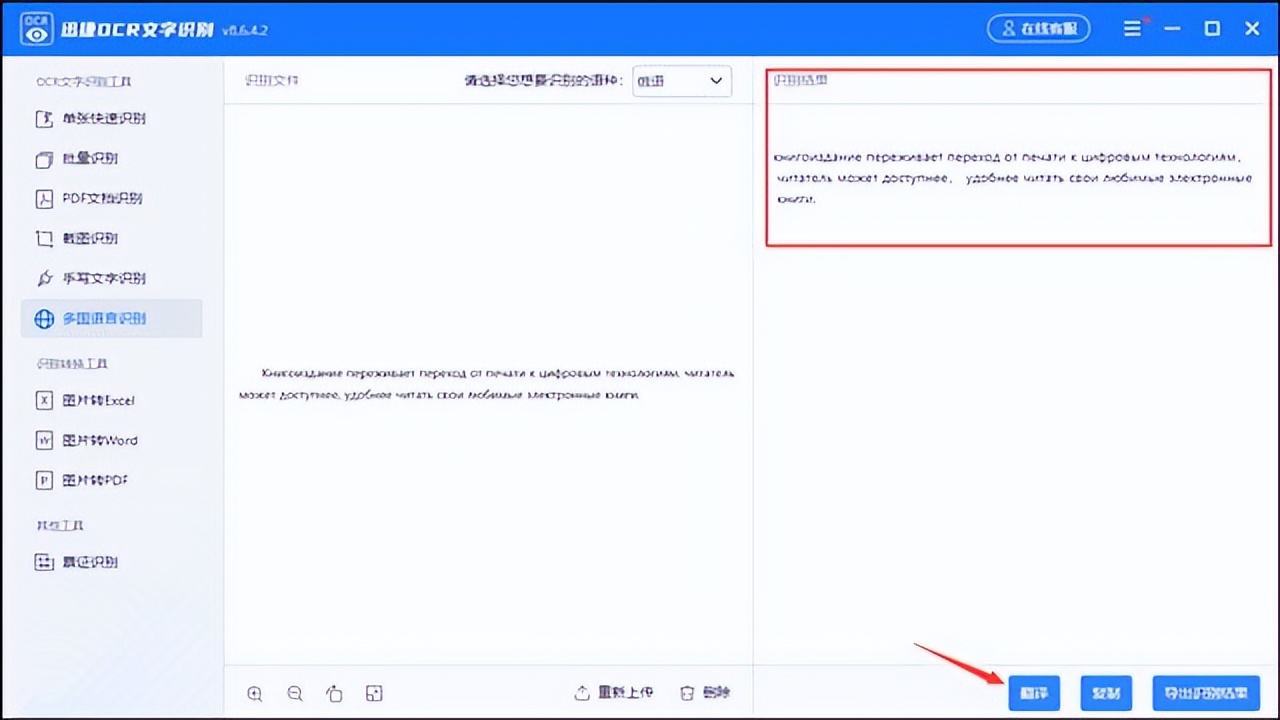Open the recognition language dropdown
Image resolution: width=1280 pixels, height=720 pixels.
pos(681,81)
